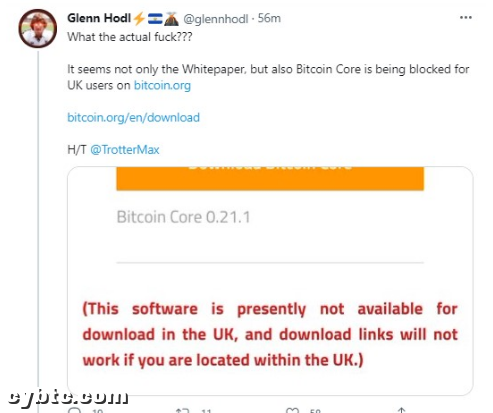The height and width of the screenshot is (413, 493).
Task: Click Glenn Hodl's profile avatar
Action: [37, 28]
